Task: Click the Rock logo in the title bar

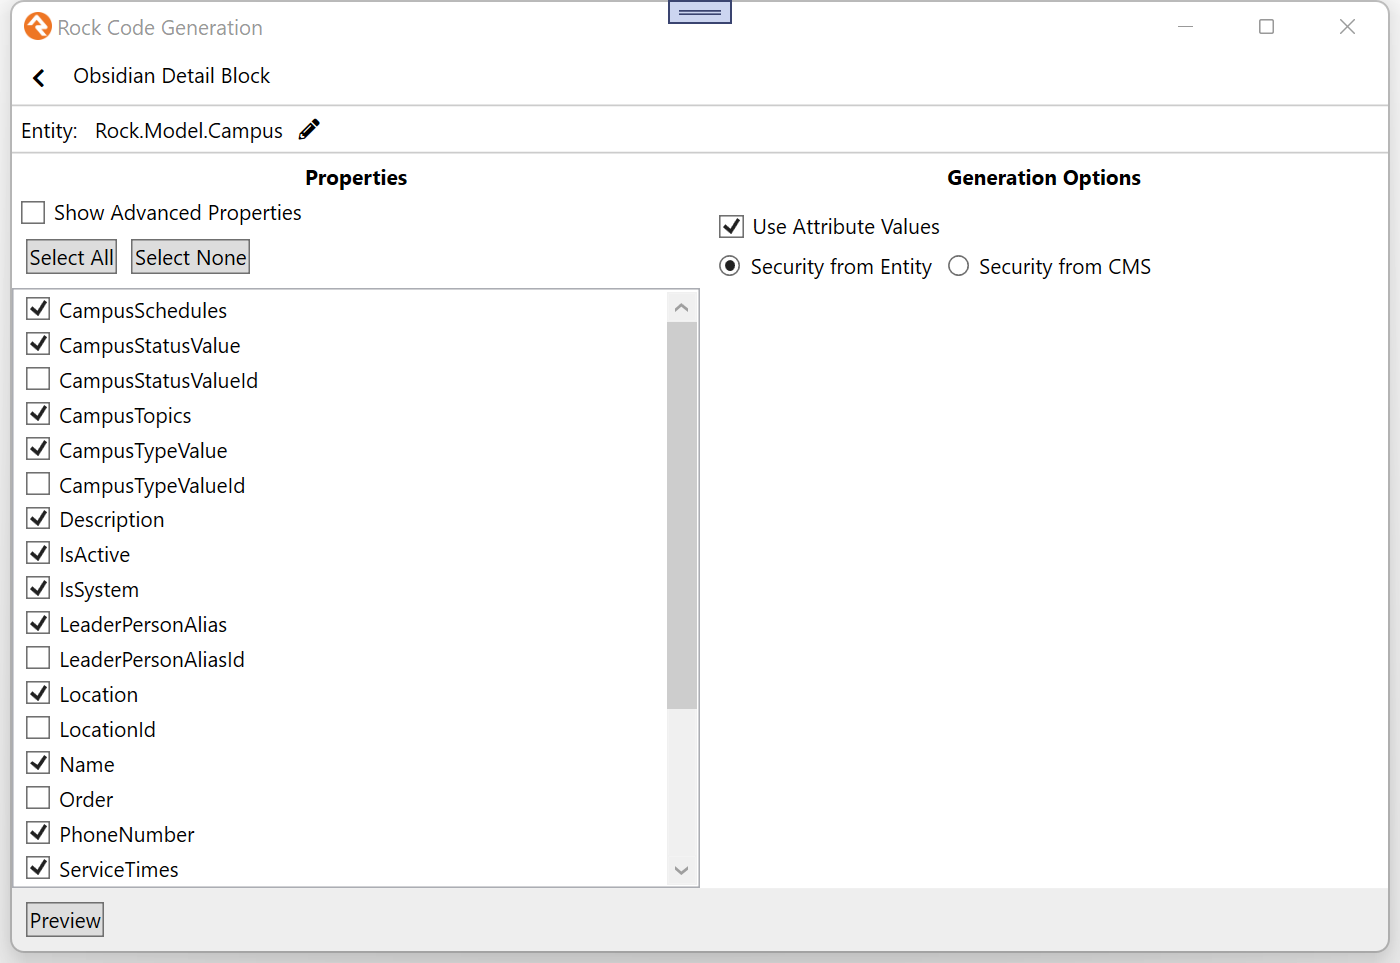Action: [x=37, y=27]
